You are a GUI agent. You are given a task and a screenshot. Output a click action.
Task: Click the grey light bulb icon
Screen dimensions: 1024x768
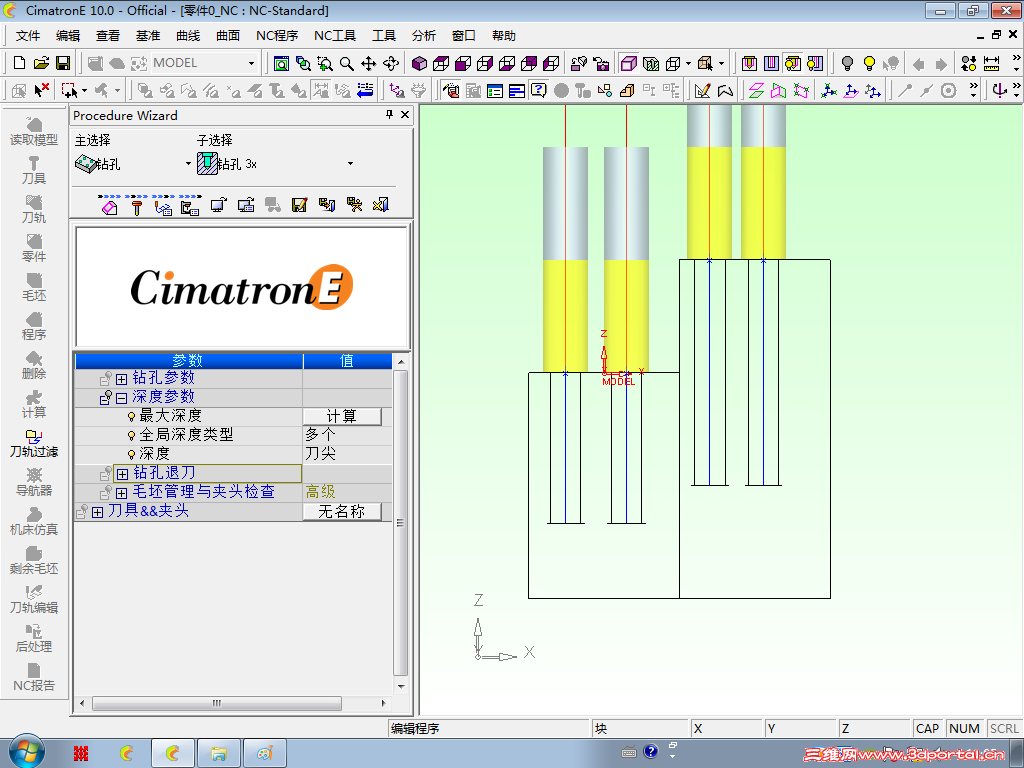(847, 63)
